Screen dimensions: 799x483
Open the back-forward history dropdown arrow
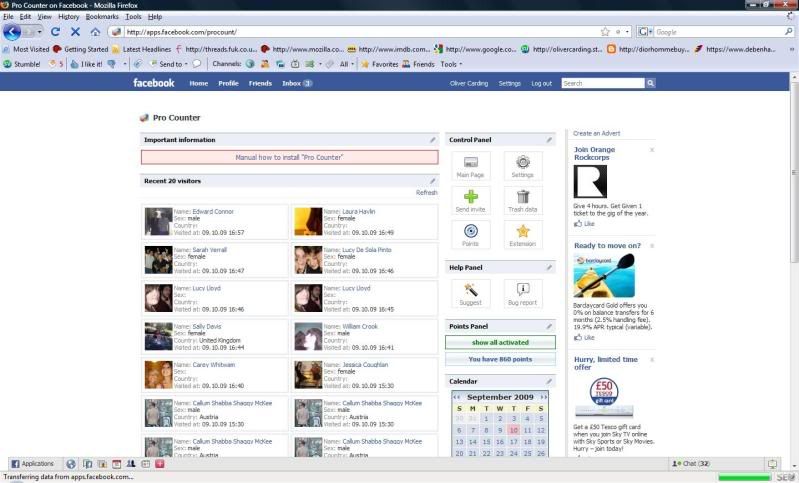[39, 32]
